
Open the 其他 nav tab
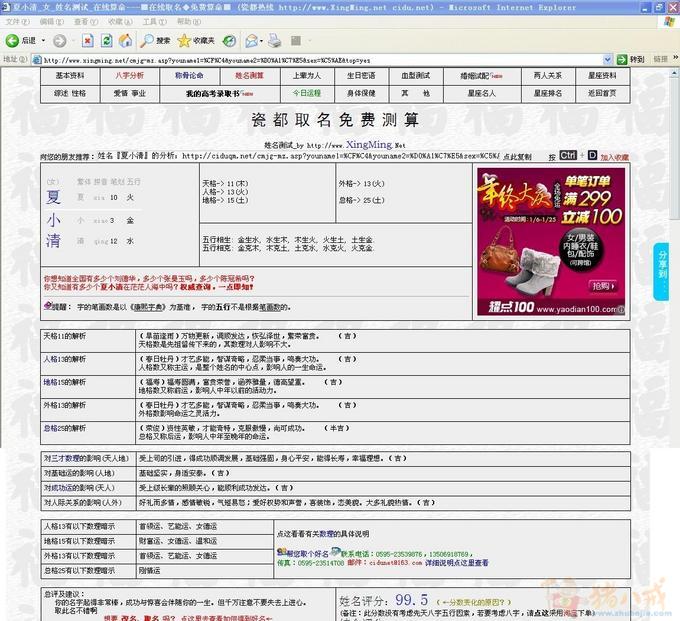point(415,93)
